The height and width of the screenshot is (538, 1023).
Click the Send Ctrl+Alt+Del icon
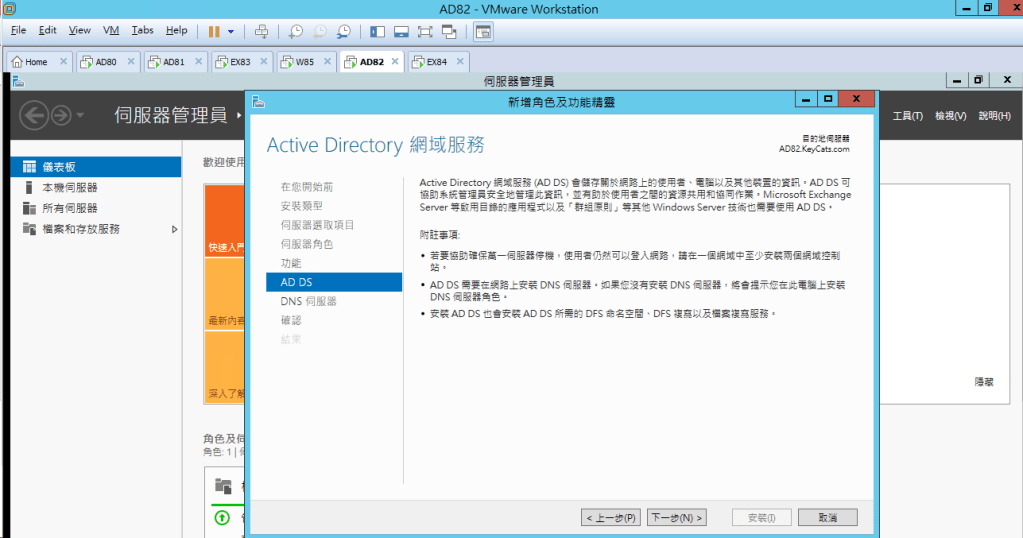(262, 31)
